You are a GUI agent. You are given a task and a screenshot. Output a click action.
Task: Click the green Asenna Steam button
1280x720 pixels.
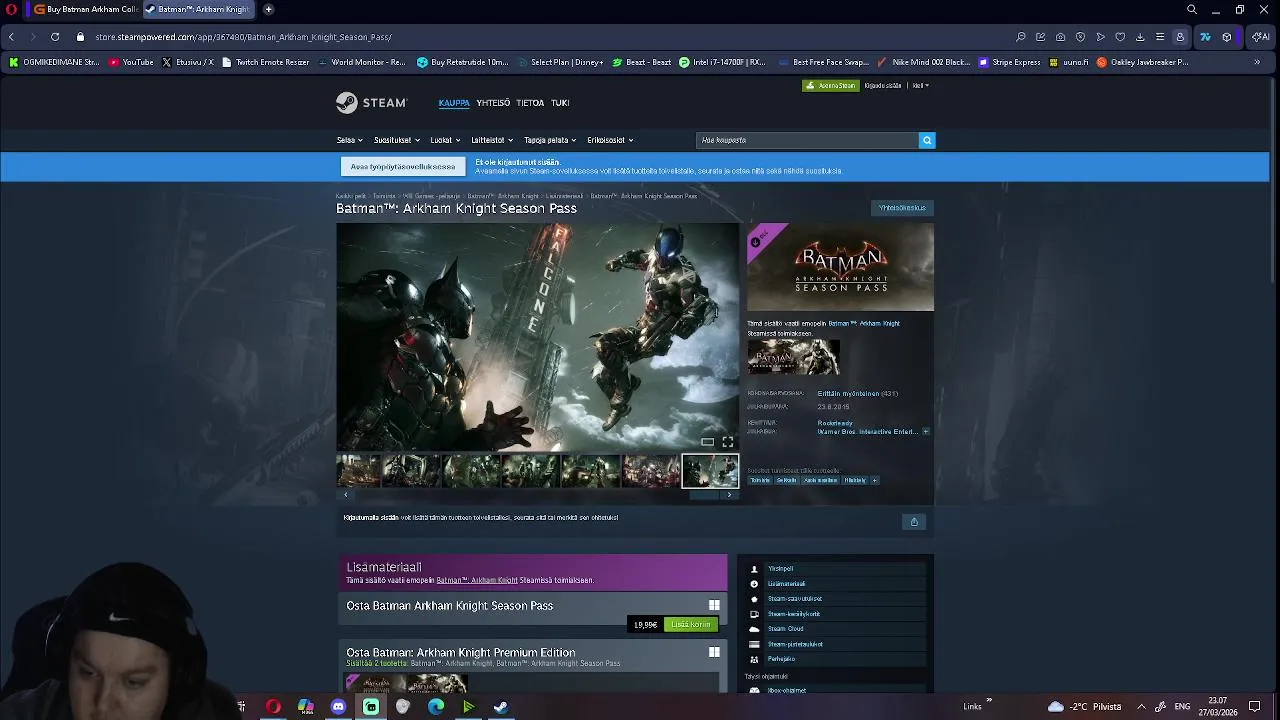(830, 86)
